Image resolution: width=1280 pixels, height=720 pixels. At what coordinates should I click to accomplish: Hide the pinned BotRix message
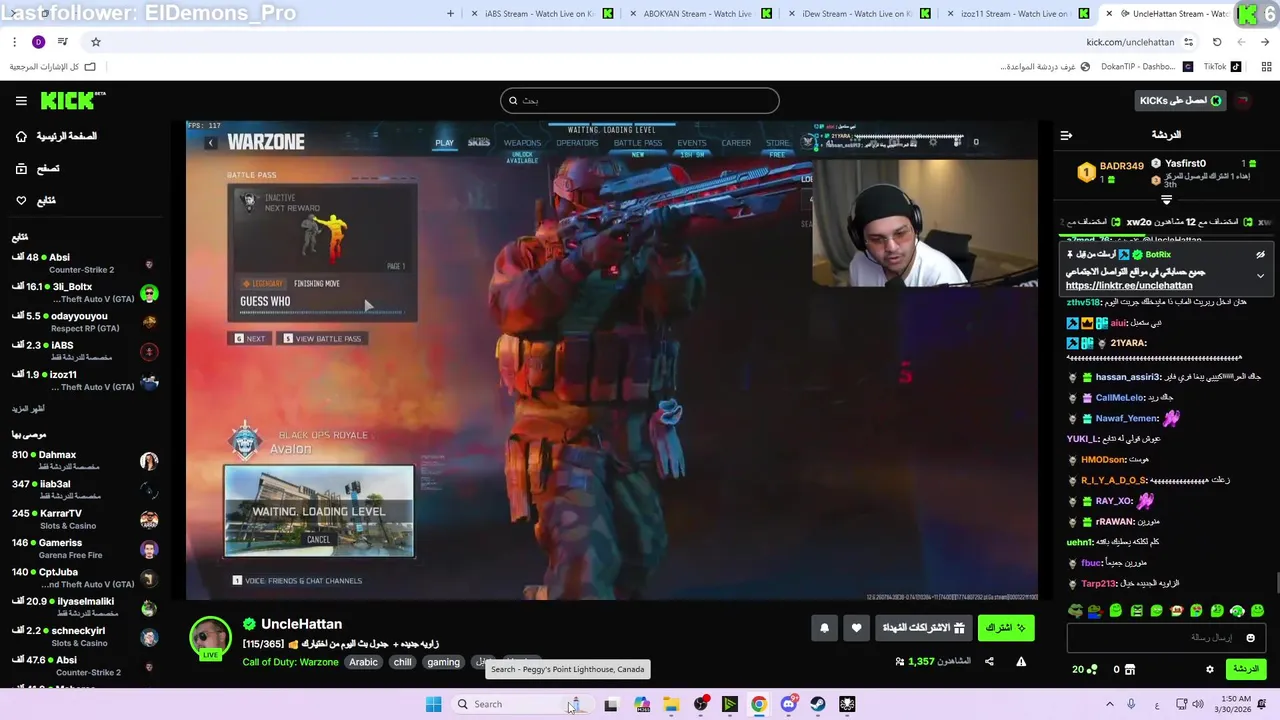tap(1260, 255)
